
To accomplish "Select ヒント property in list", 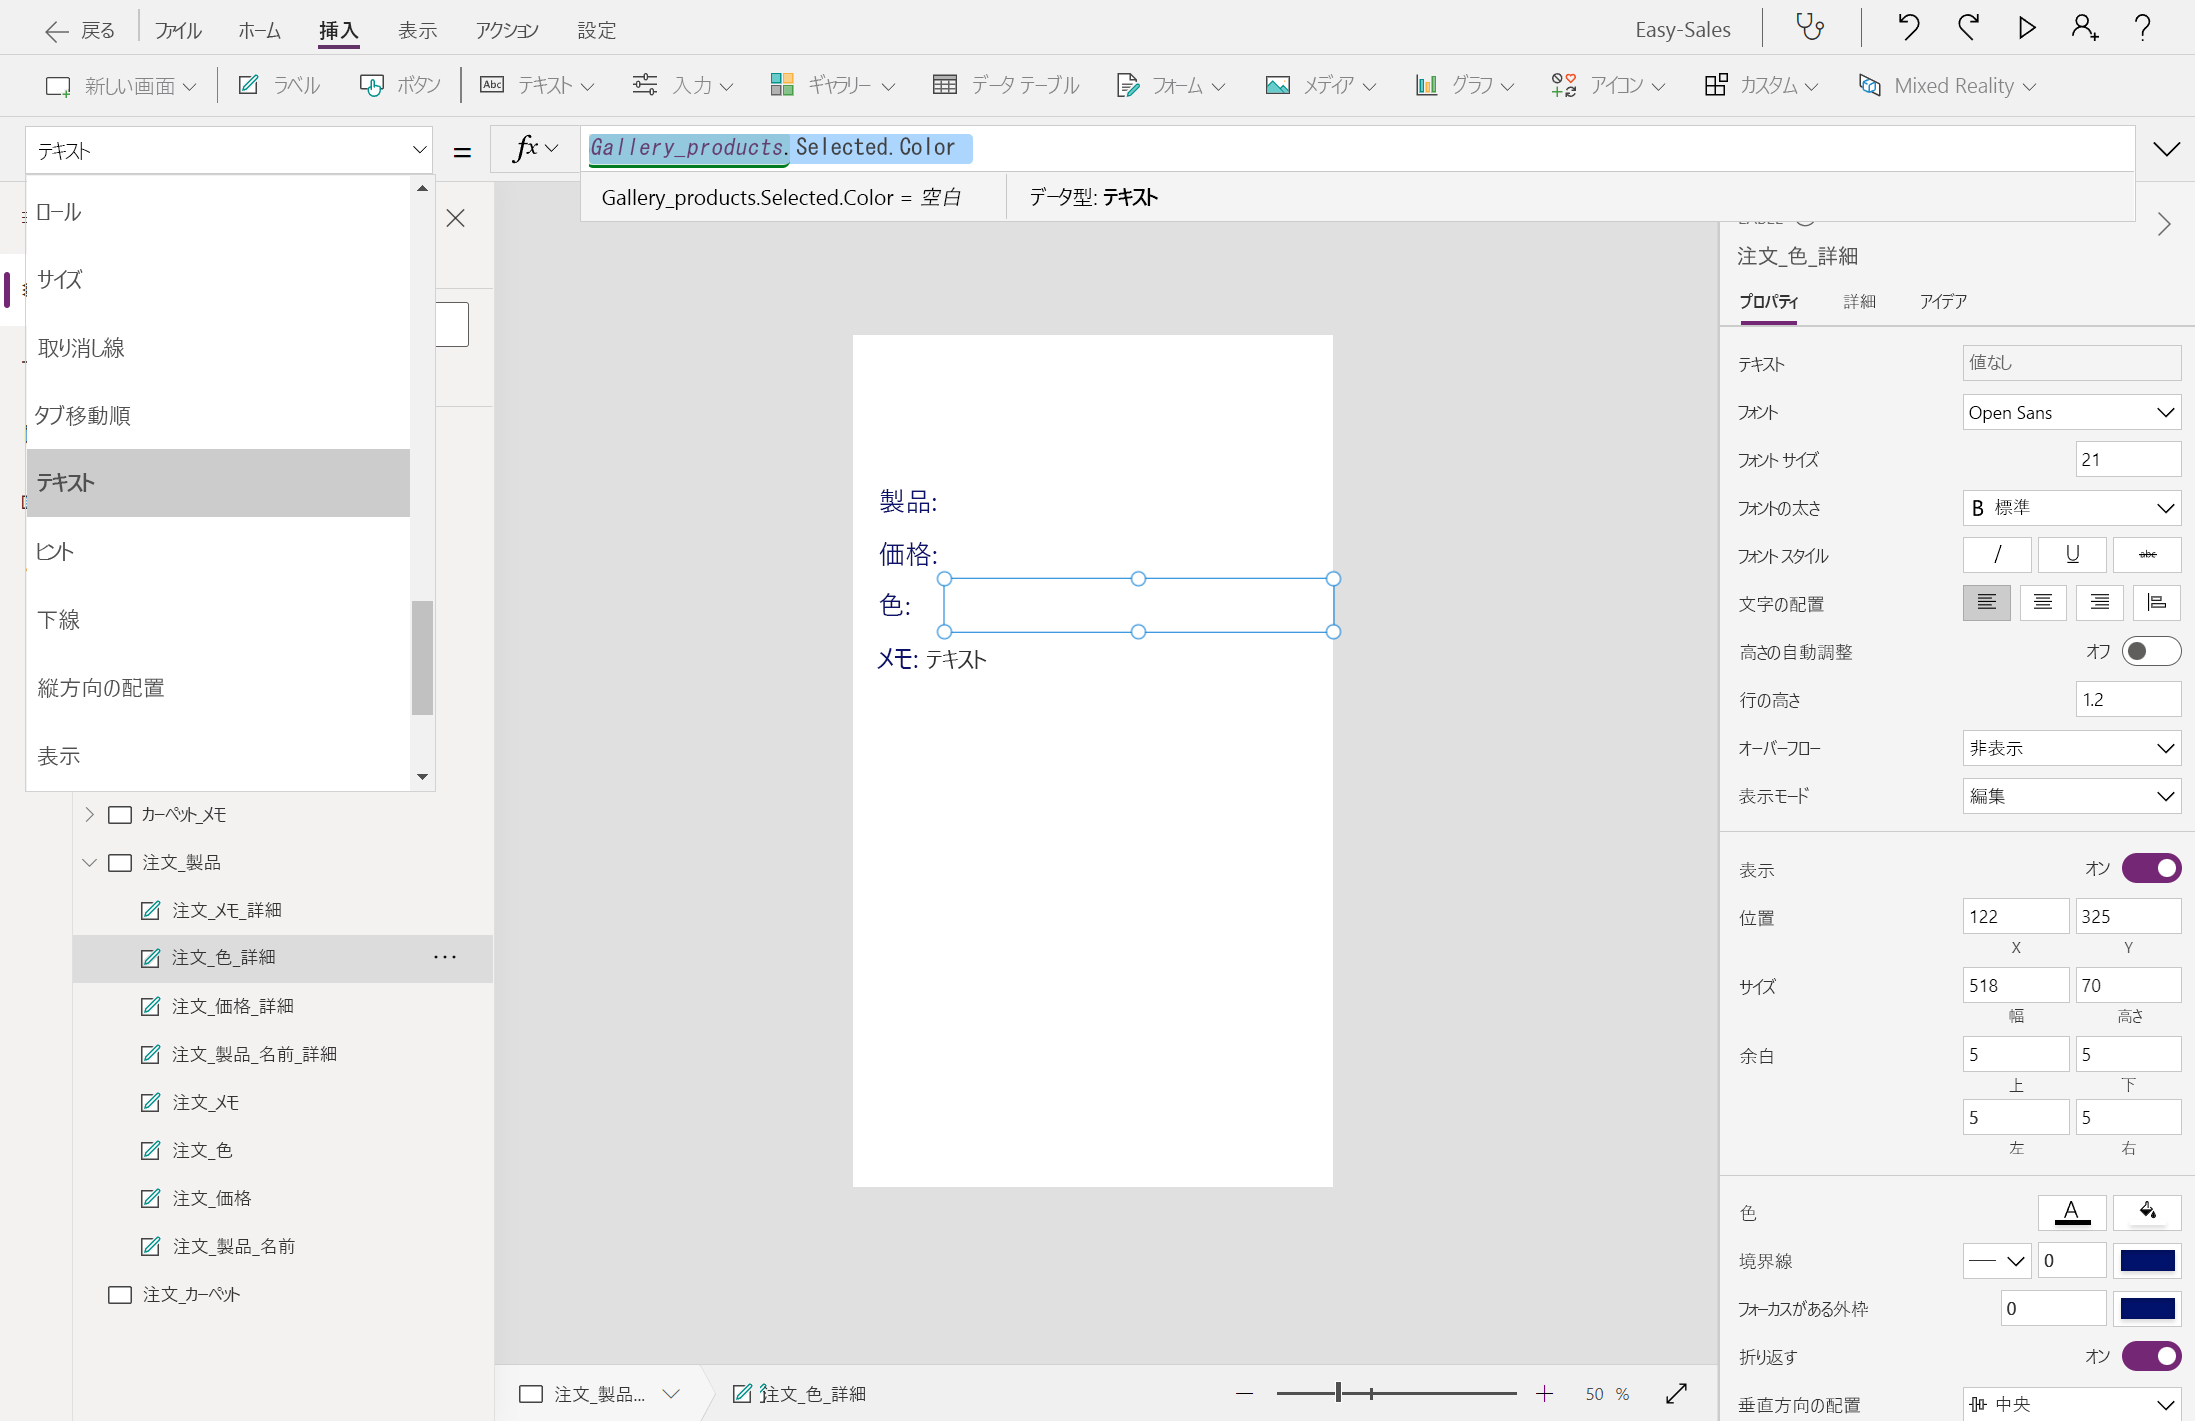I will [x=218, y=552].
